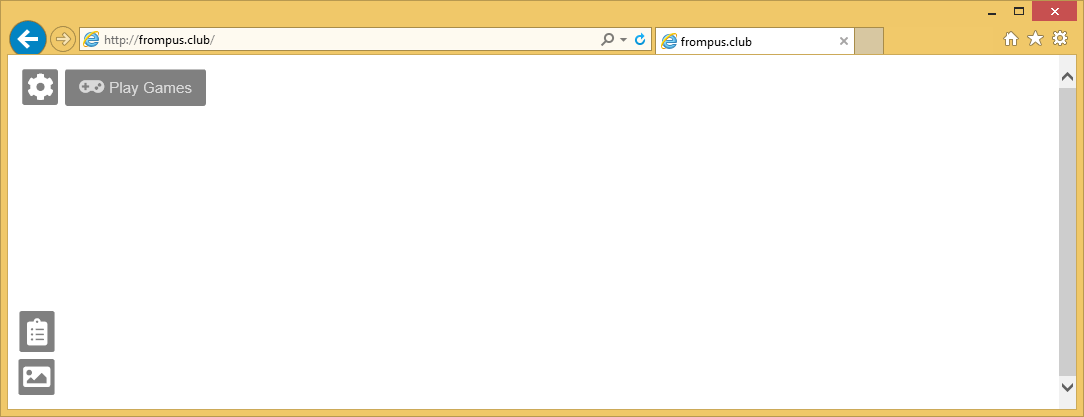Go forward with the forward arrow
The height and width of the screenshot is (417, 1084).
point(63,39)
